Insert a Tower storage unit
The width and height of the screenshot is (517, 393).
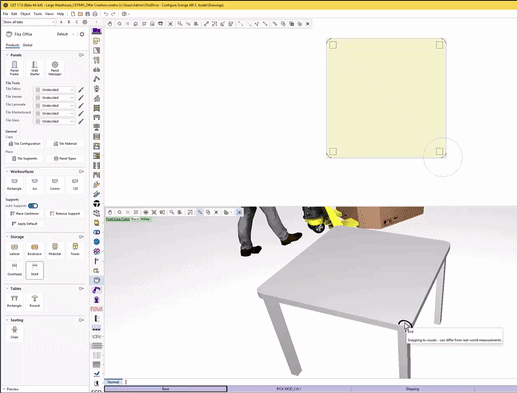[x=75, y=250]
